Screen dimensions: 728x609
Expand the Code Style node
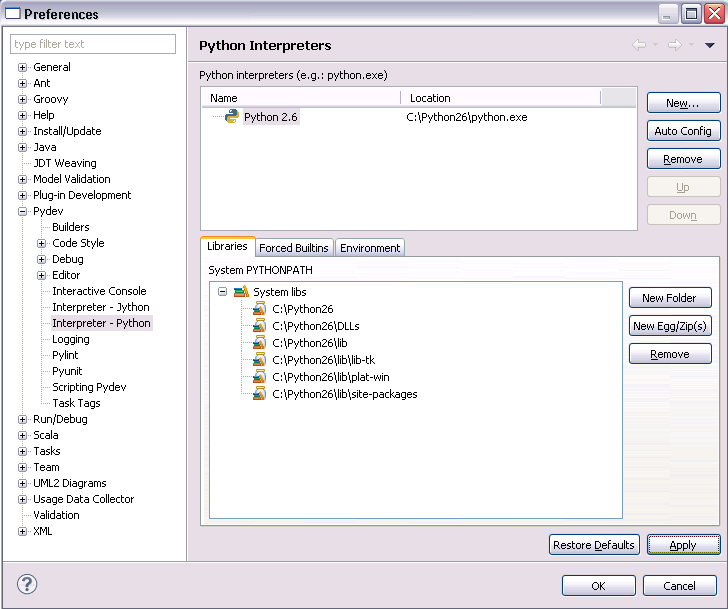(x=41, y=243)
